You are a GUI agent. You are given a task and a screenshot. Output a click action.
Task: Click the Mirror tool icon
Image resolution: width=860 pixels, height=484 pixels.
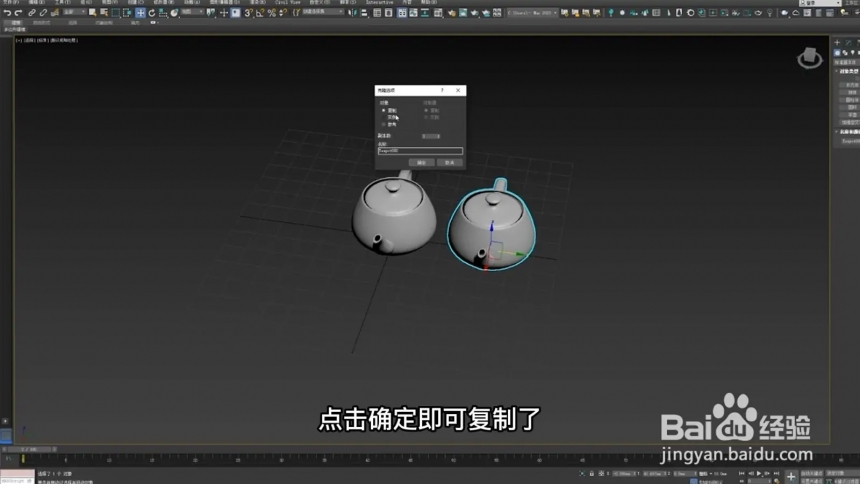(352, 13)
